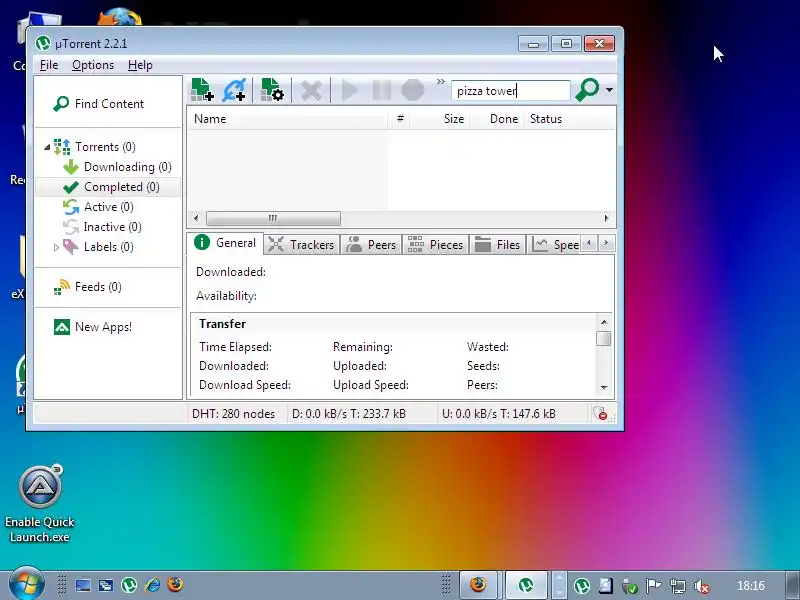Switch to the Speed tab
Image resolution: width=800 pixels, height=600 pixels.
pyautogui.click(x=555, y=245)
